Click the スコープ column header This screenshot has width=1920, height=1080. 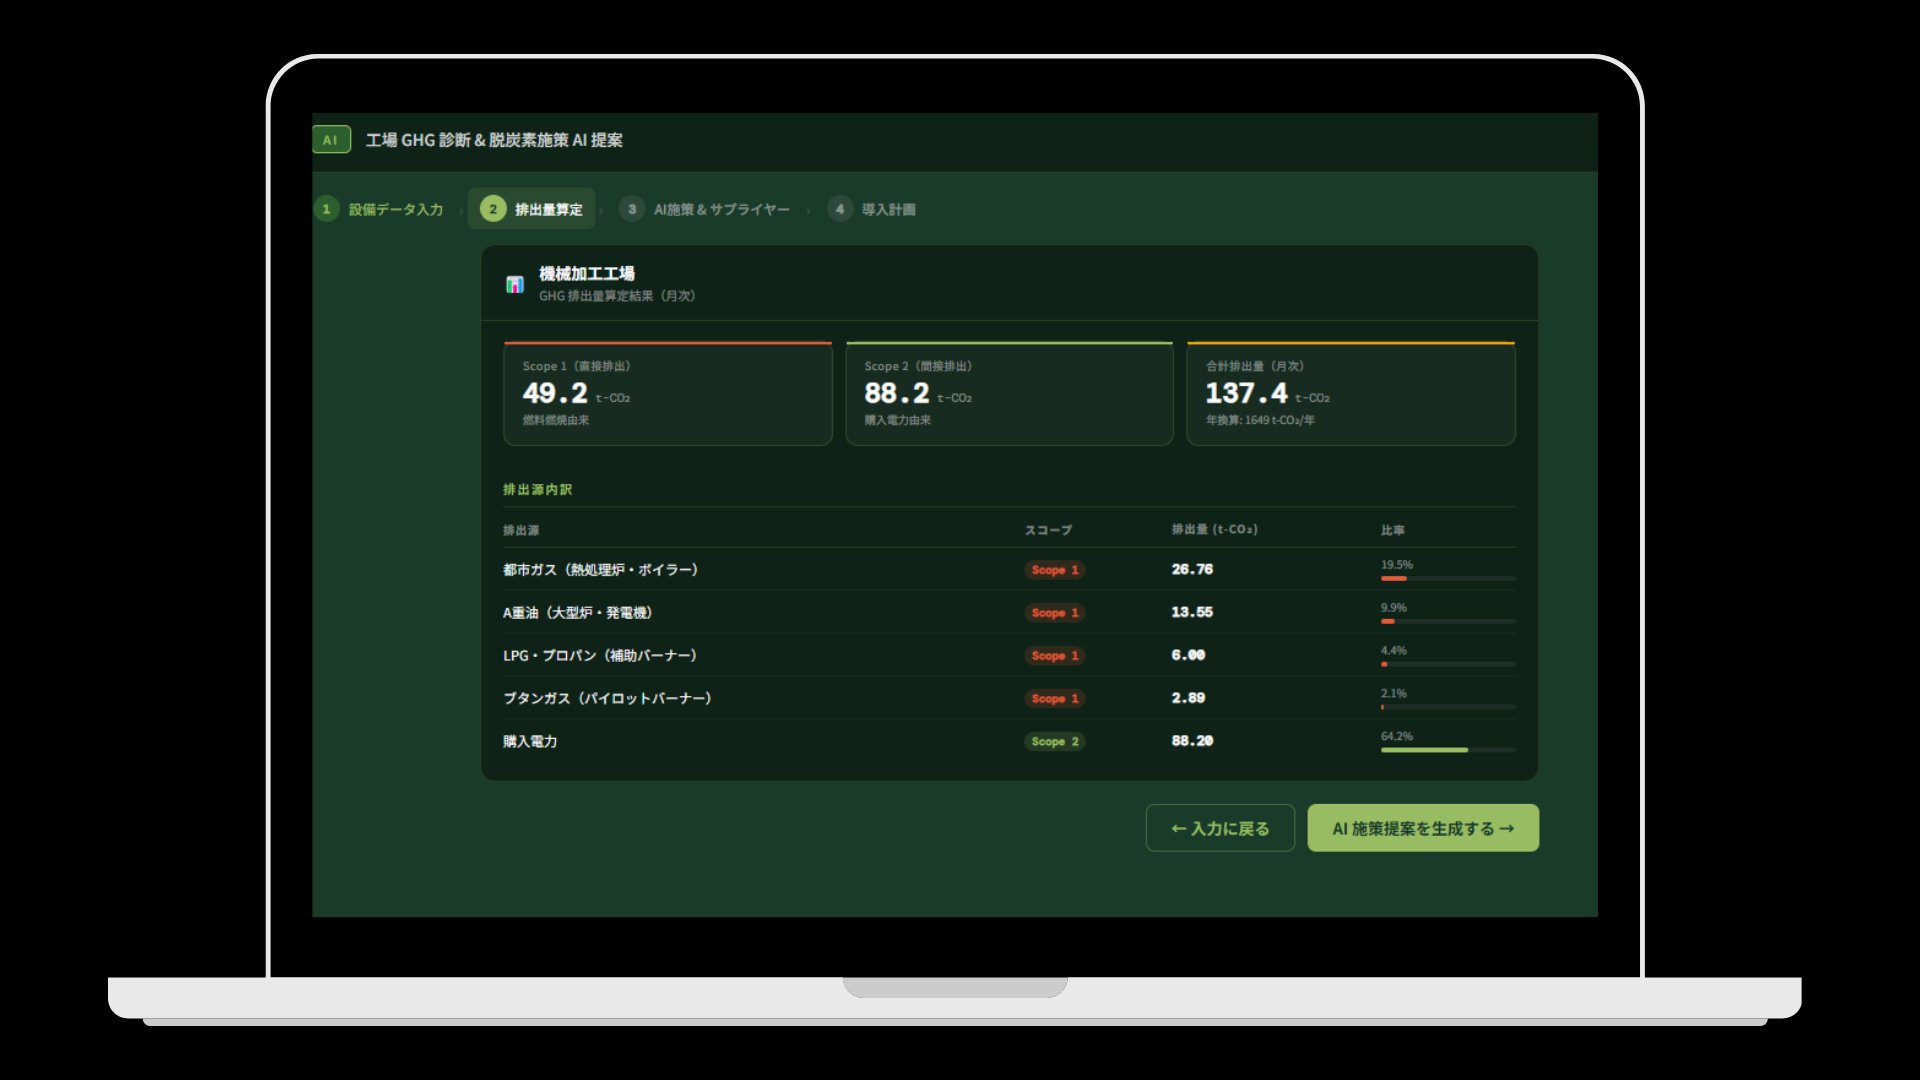[1048, 530]
